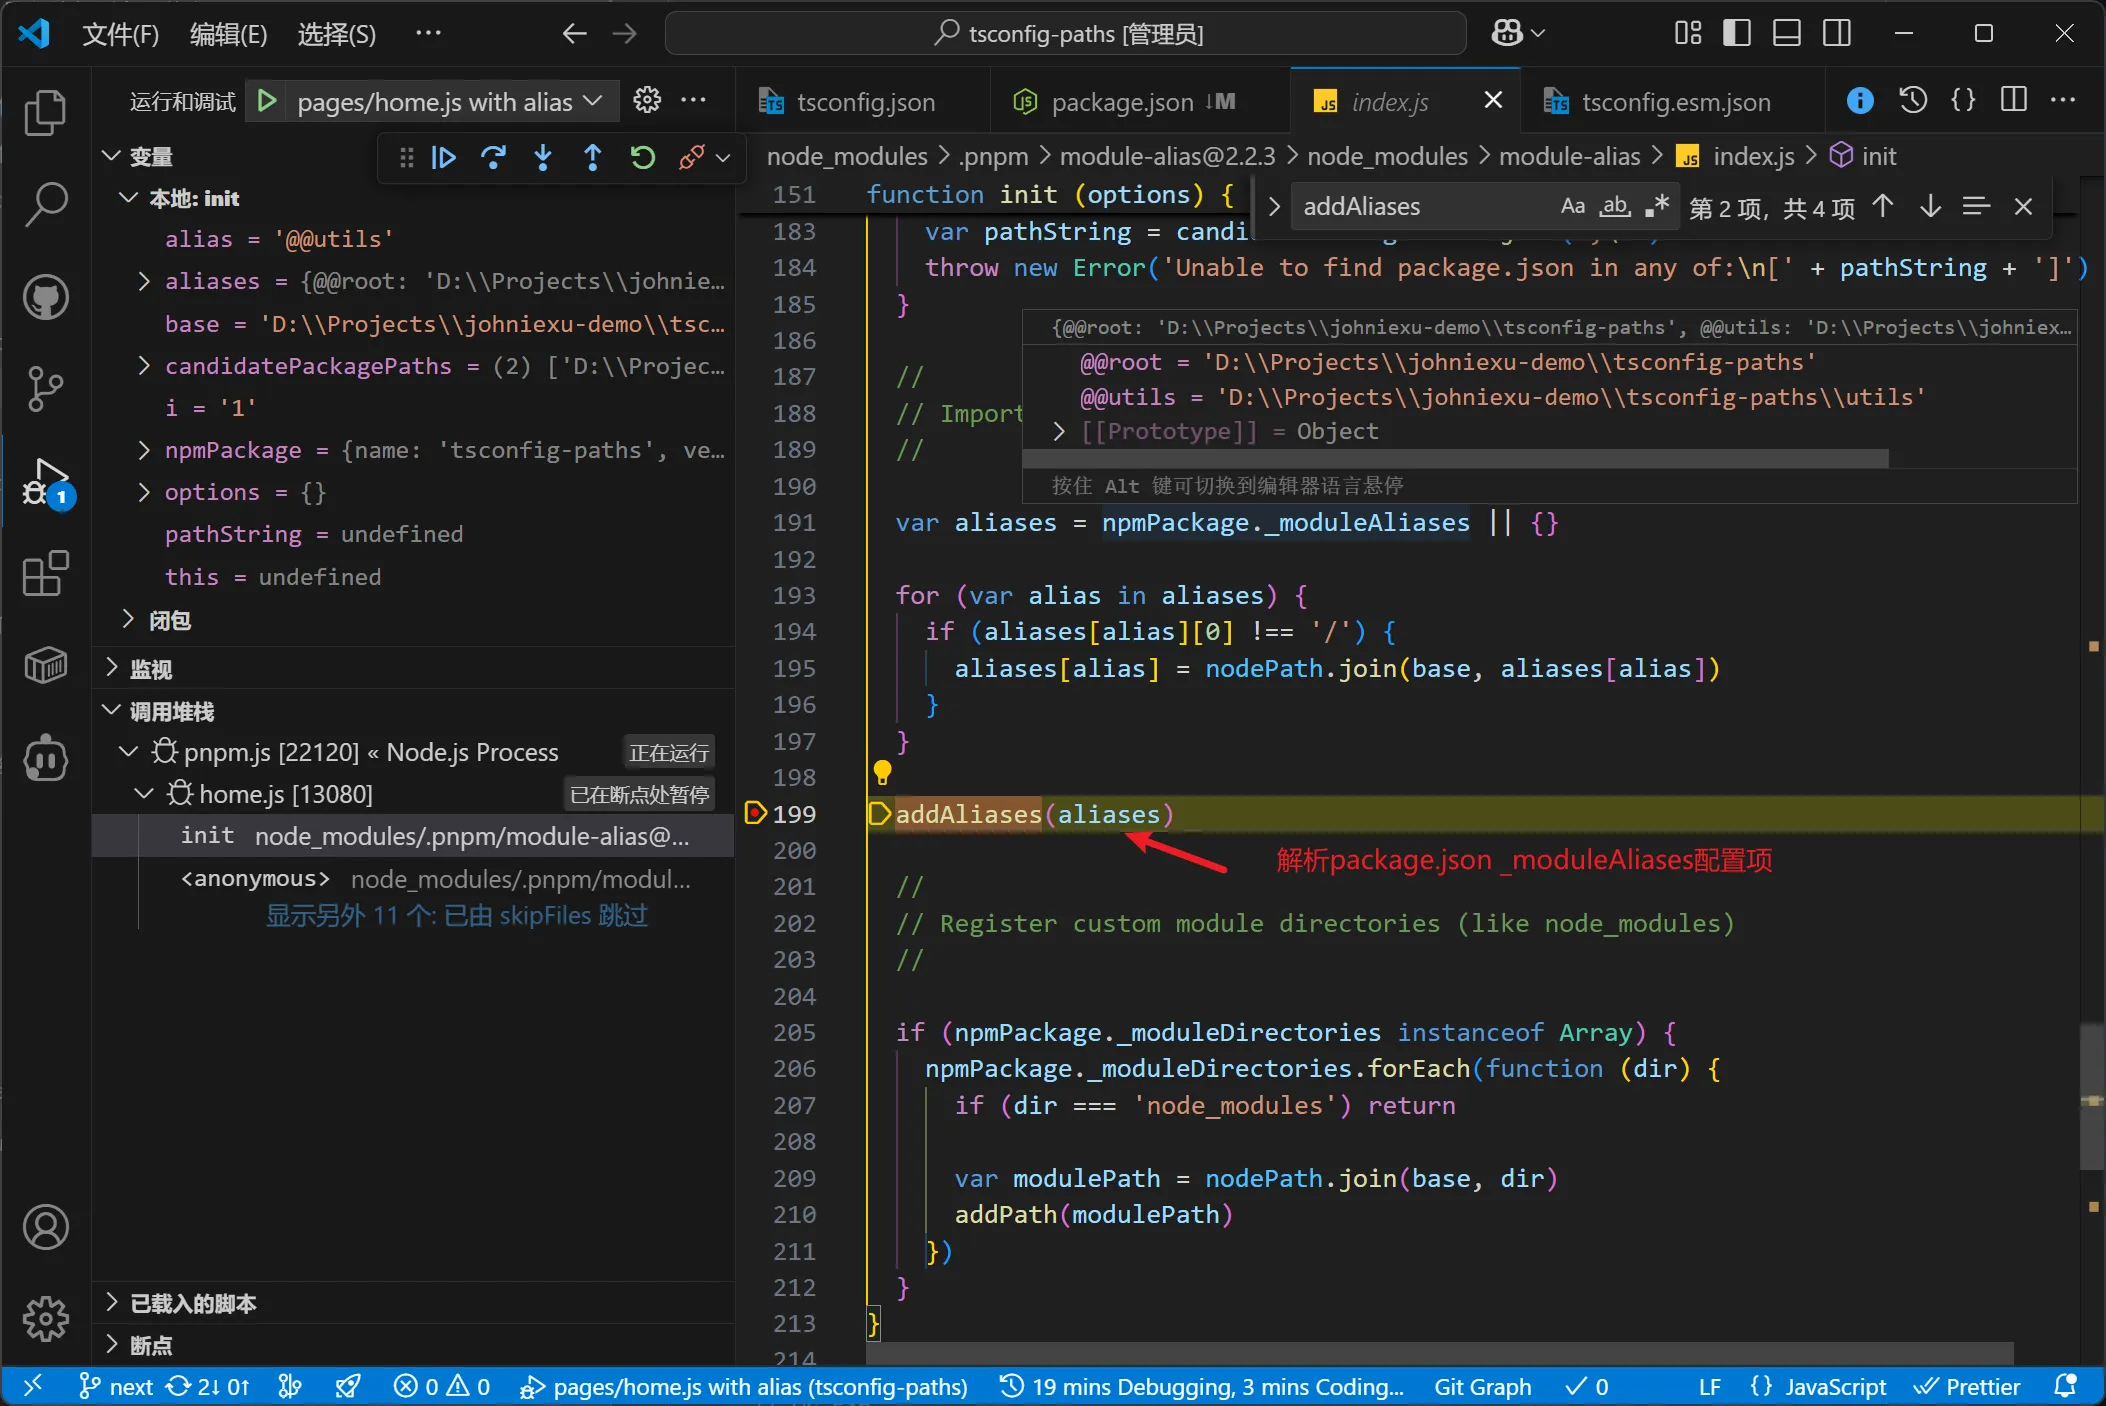Toggle Use Regular Expression in find widget
Image resolution: width=2106 pixels, height=1406 pixels.
pyautogui.click(x=1657, y=207)
